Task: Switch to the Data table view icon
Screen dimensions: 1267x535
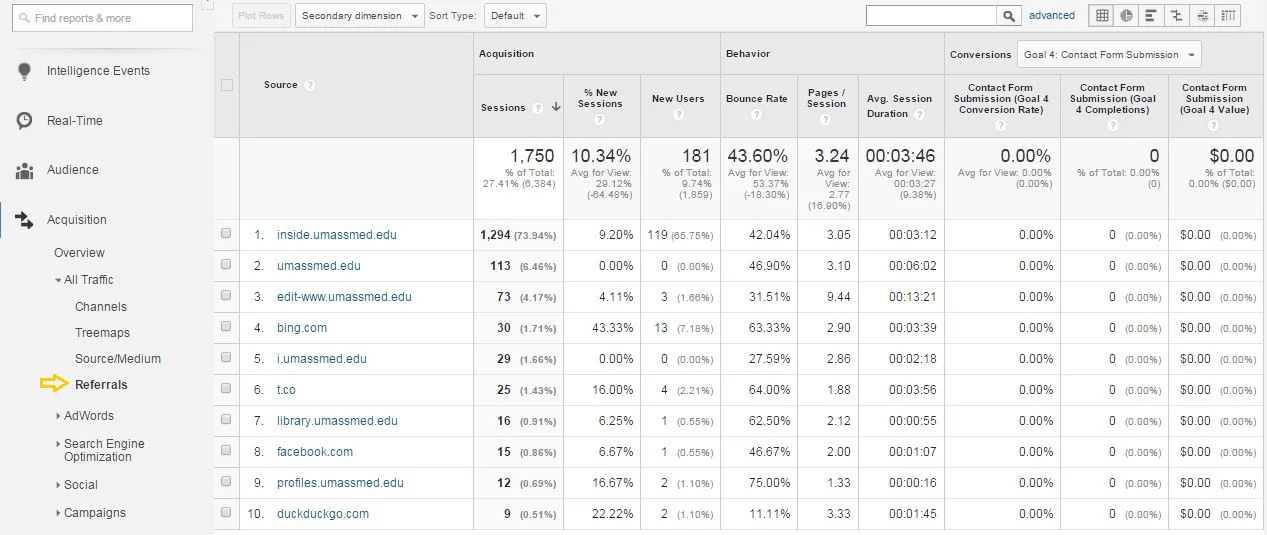Action: click(1102, 16)
